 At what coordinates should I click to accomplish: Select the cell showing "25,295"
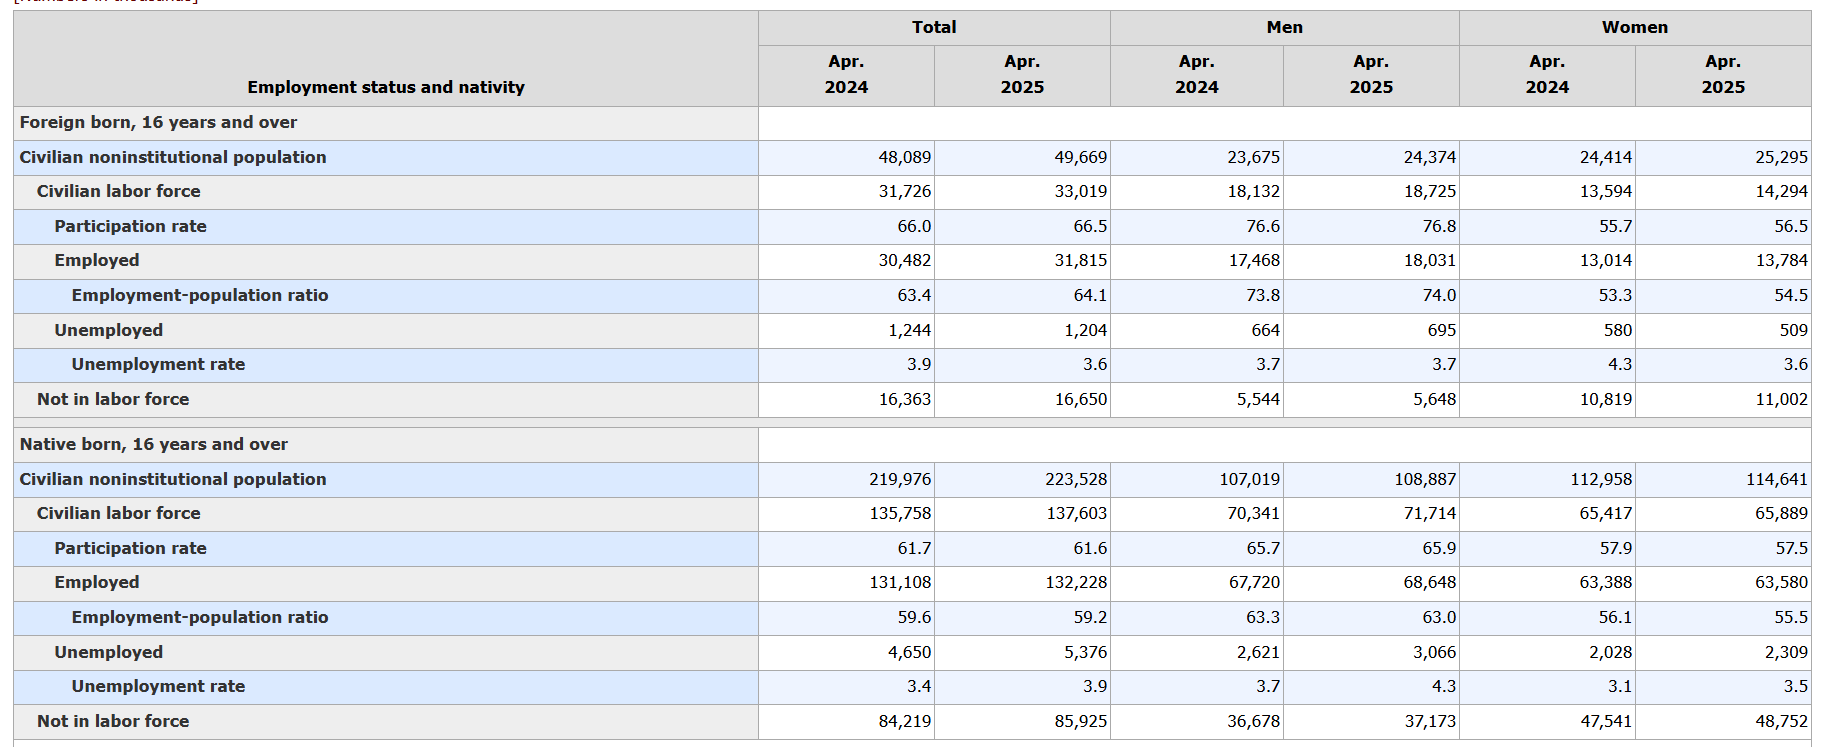coord(1782,157)
